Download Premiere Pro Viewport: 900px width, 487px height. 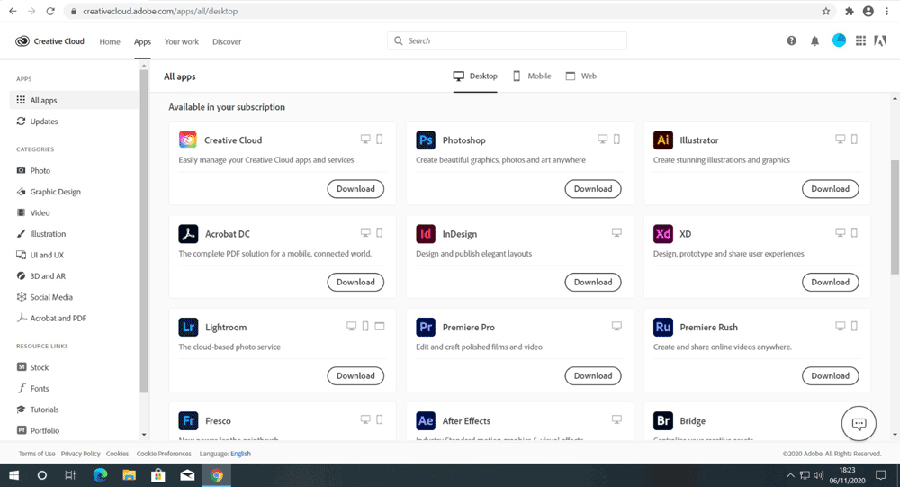tap(593, 376)
